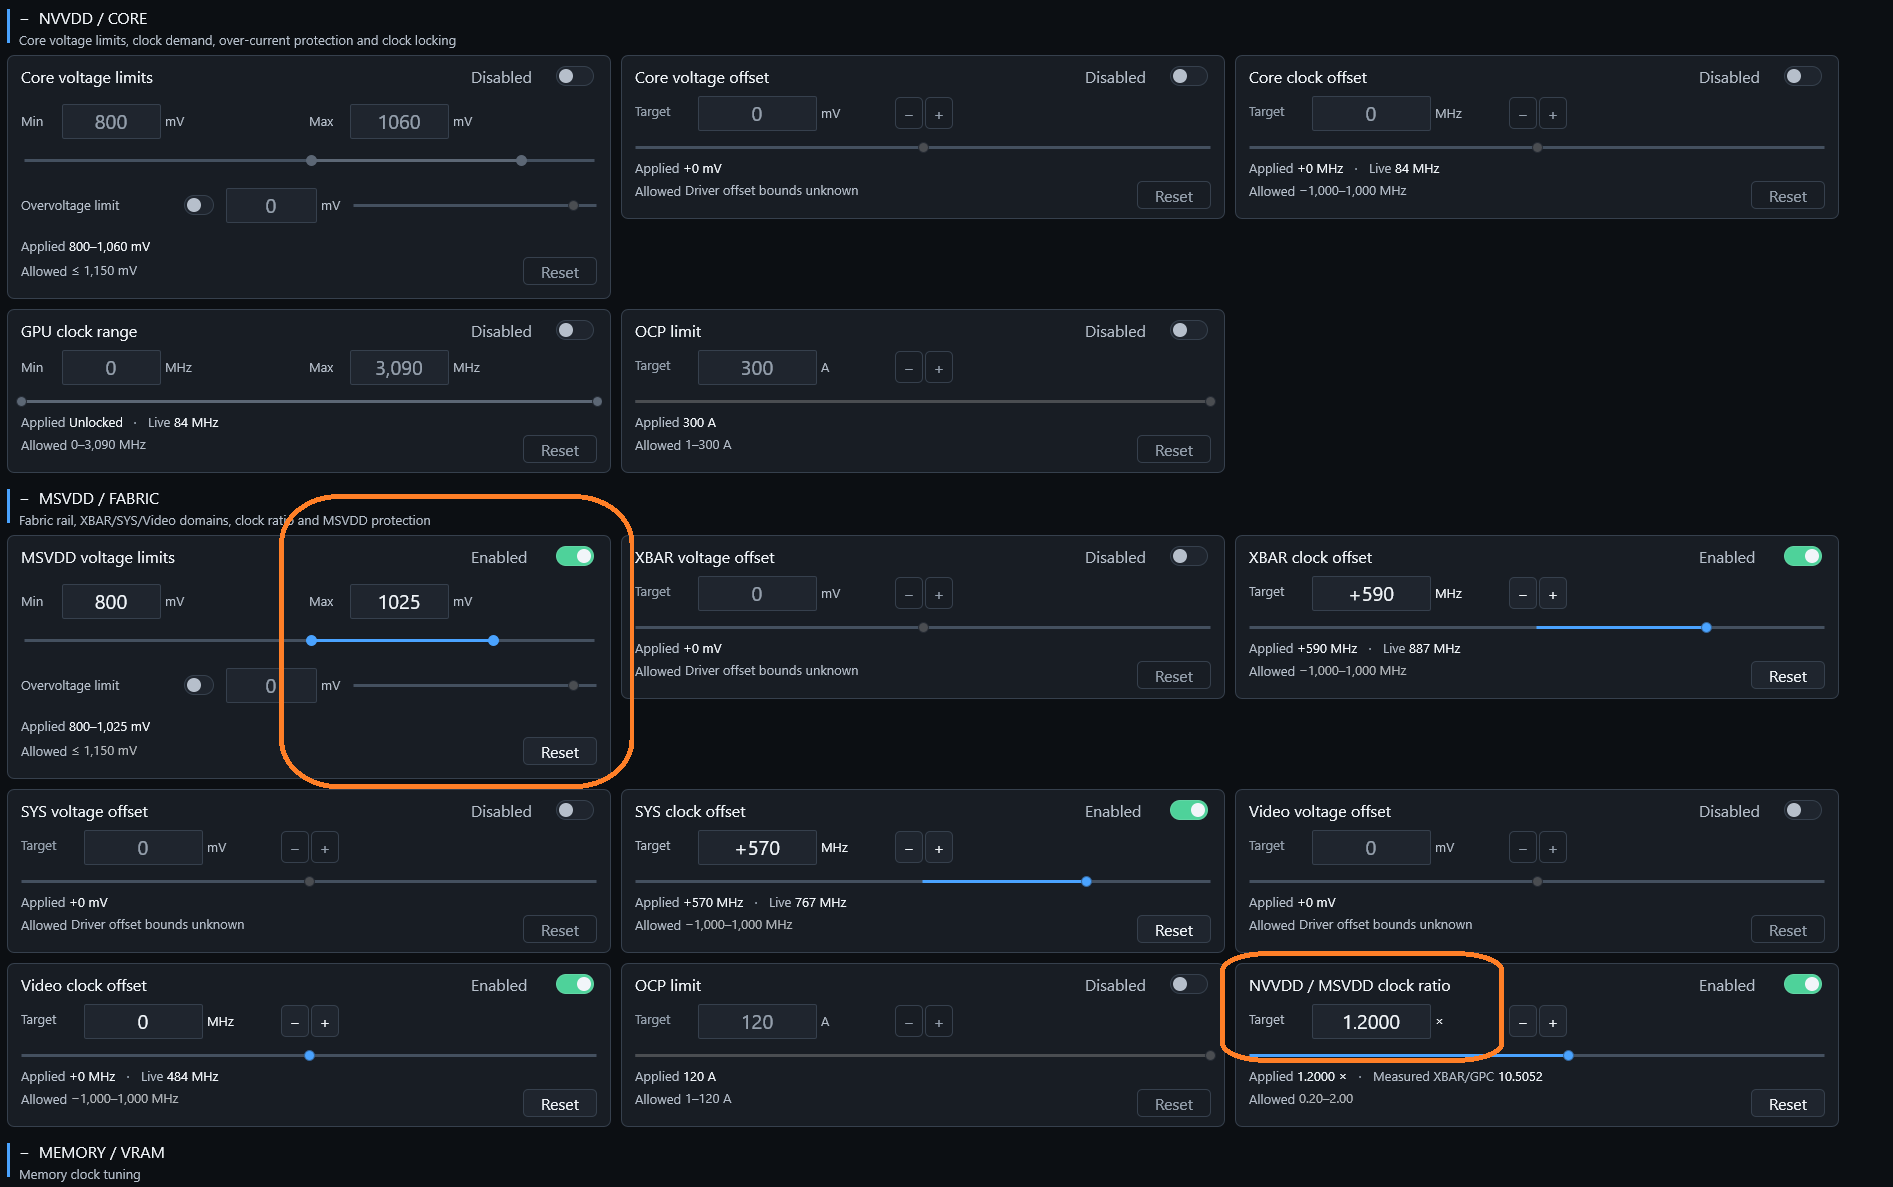Viewport: 1893px width, 1187px height.
Task: Click minus button for XBAR voltage offset
Action: [x=908, y=594]
